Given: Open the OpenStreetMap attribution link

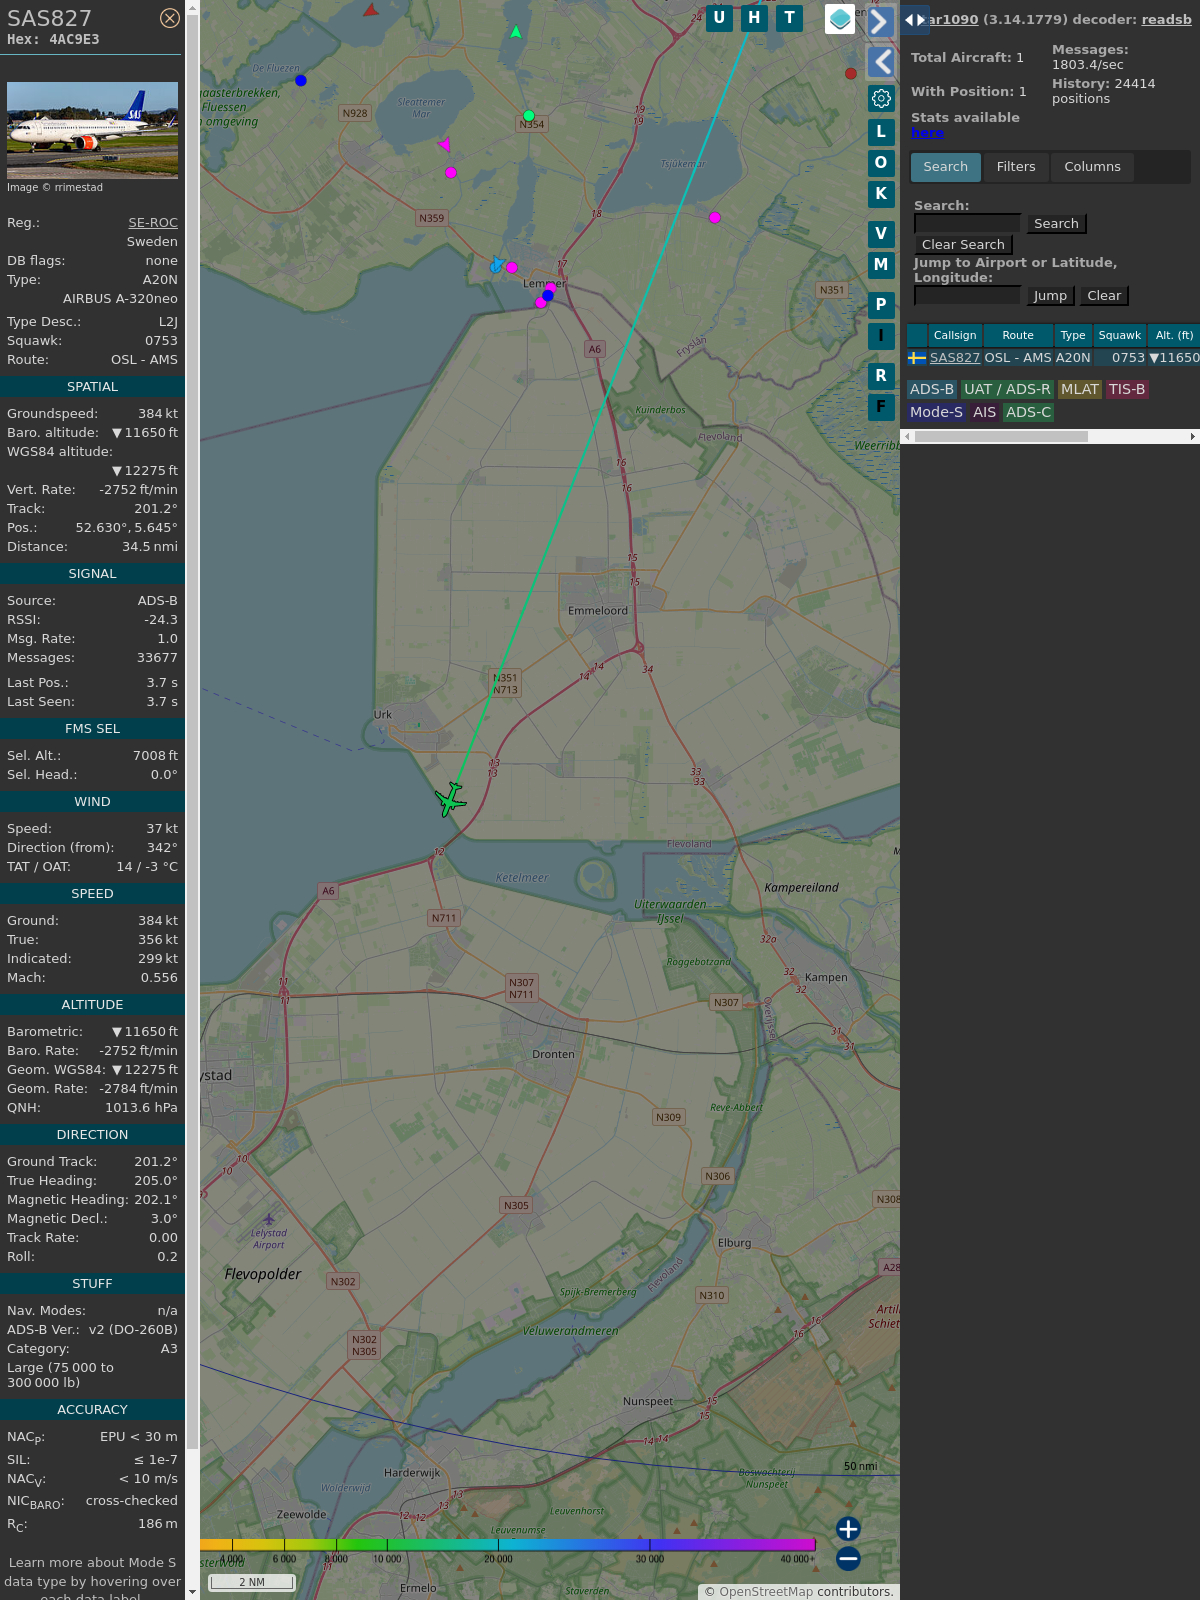Looking at the screenshot, I should 766,1591.
